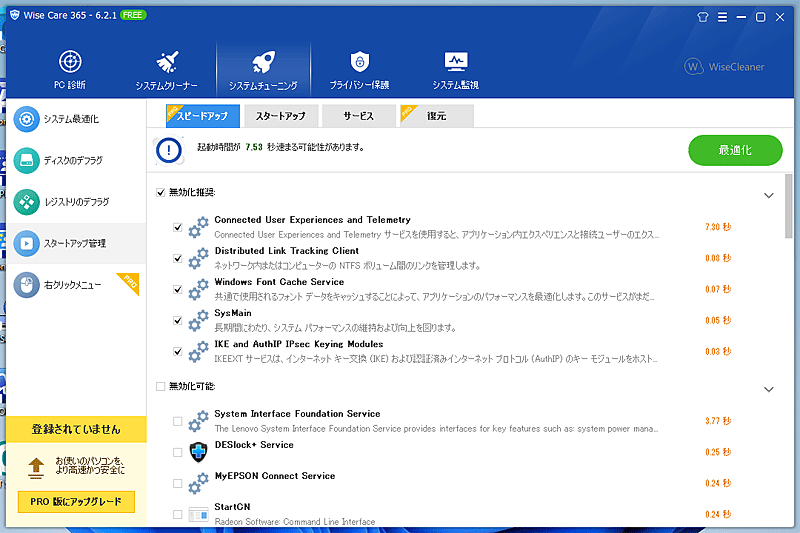The height and width of the screenshot is (533, 800).
Task: Click DESlock+ Service name text
Action: (x=254, y=445)
